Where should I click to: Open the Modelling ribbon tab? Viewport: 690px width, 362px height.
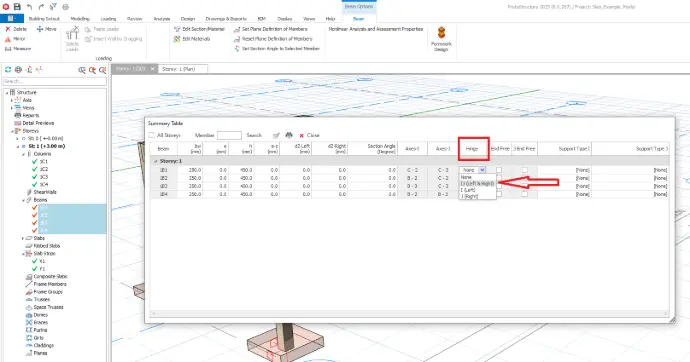click(x=80, y=19)
